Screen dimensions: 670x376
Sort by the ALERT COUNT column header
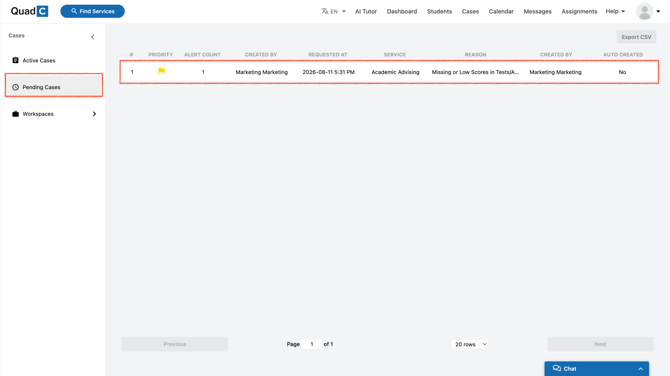[x=203, y=55]
